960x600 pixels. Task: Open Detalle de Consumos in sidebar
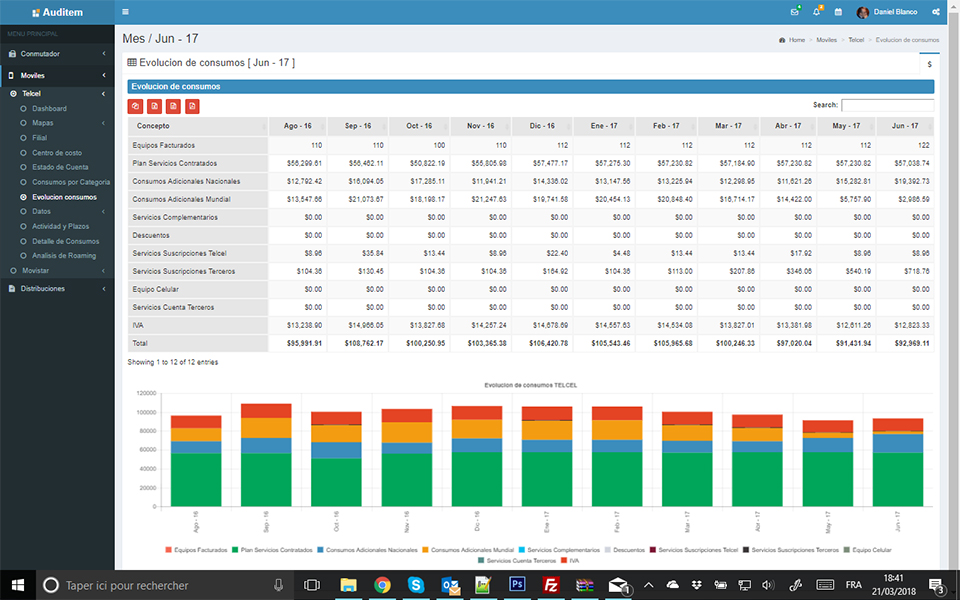(x=66, y=241)
